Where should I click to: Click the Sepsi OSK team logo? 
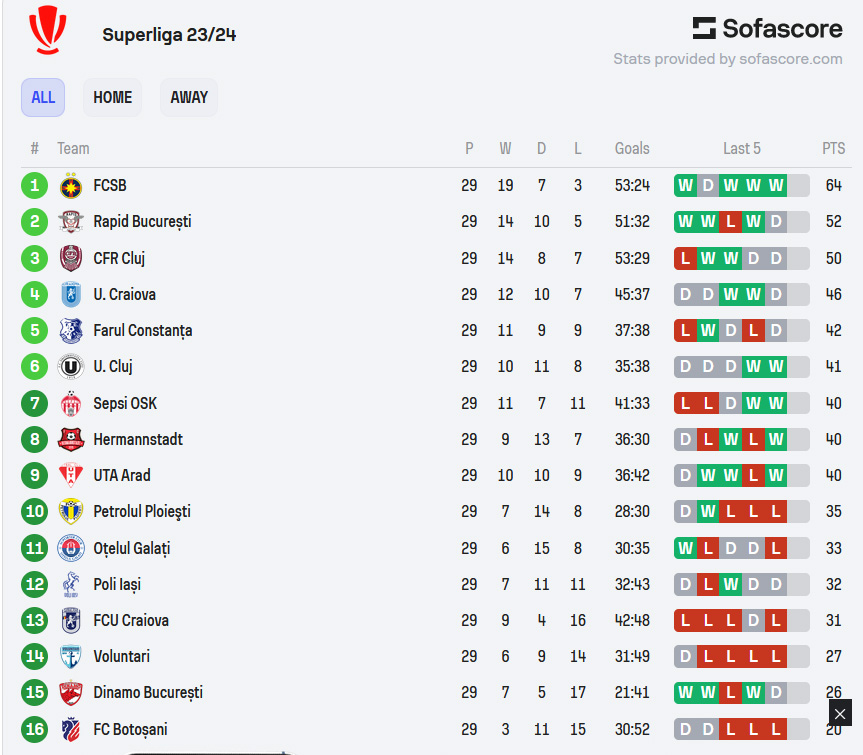click(x=71, y=404)
